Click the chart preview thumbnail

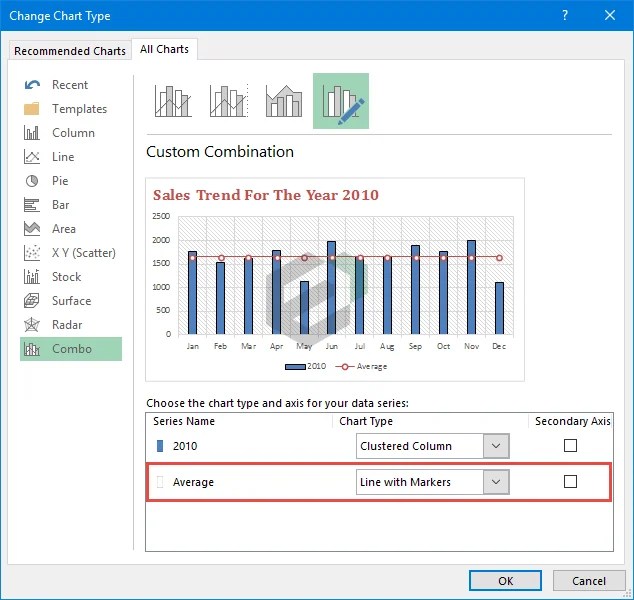click(x=335, y=279)
